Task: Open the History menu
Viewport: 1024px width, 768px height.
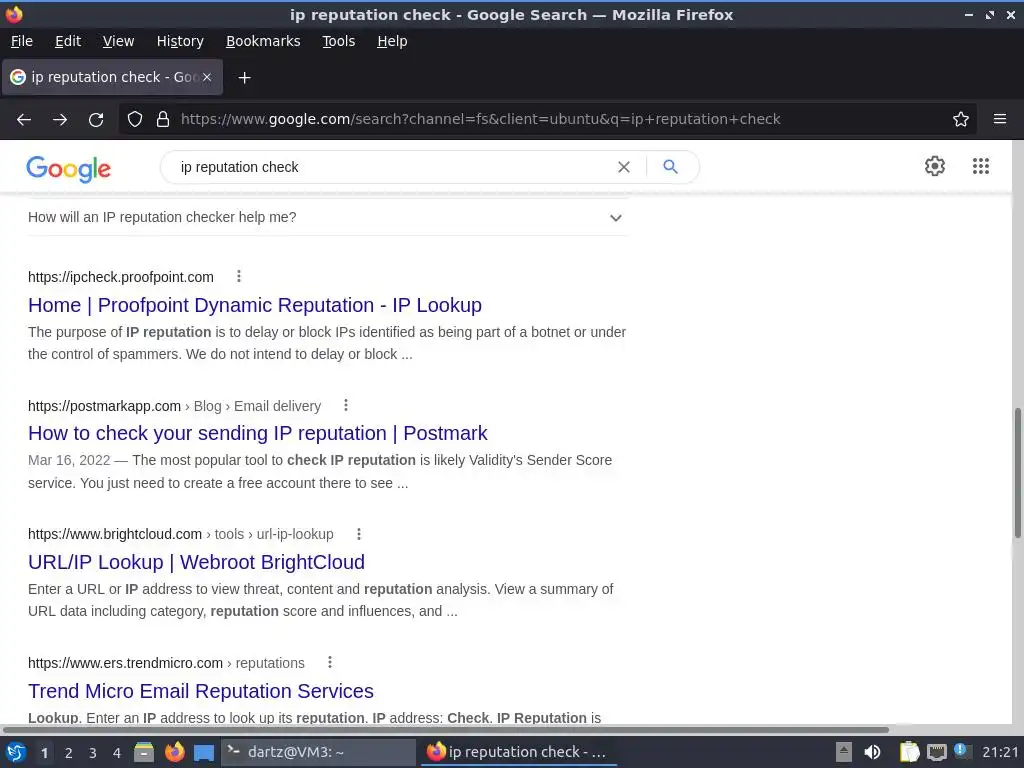Action: pos(180,41)
